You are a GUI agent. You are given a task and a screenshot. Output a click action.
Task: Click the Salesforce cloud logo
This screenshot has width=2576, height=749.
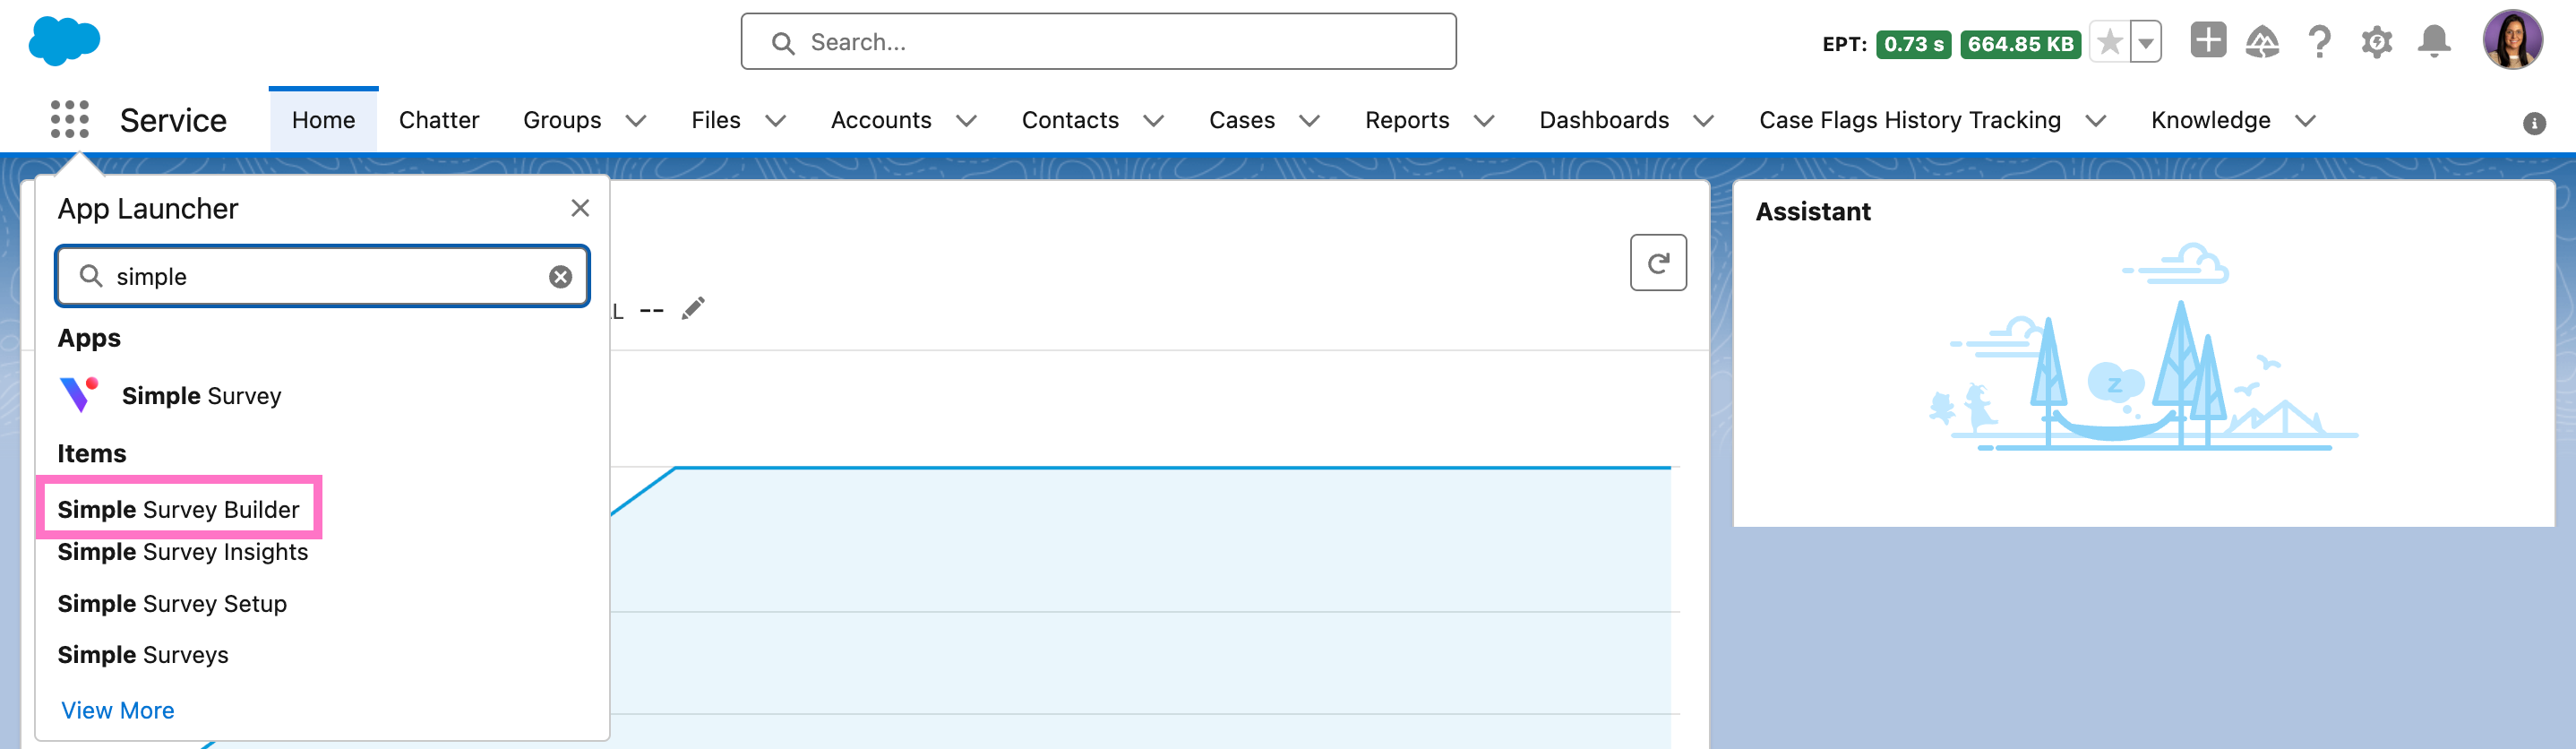pos(64,41)
